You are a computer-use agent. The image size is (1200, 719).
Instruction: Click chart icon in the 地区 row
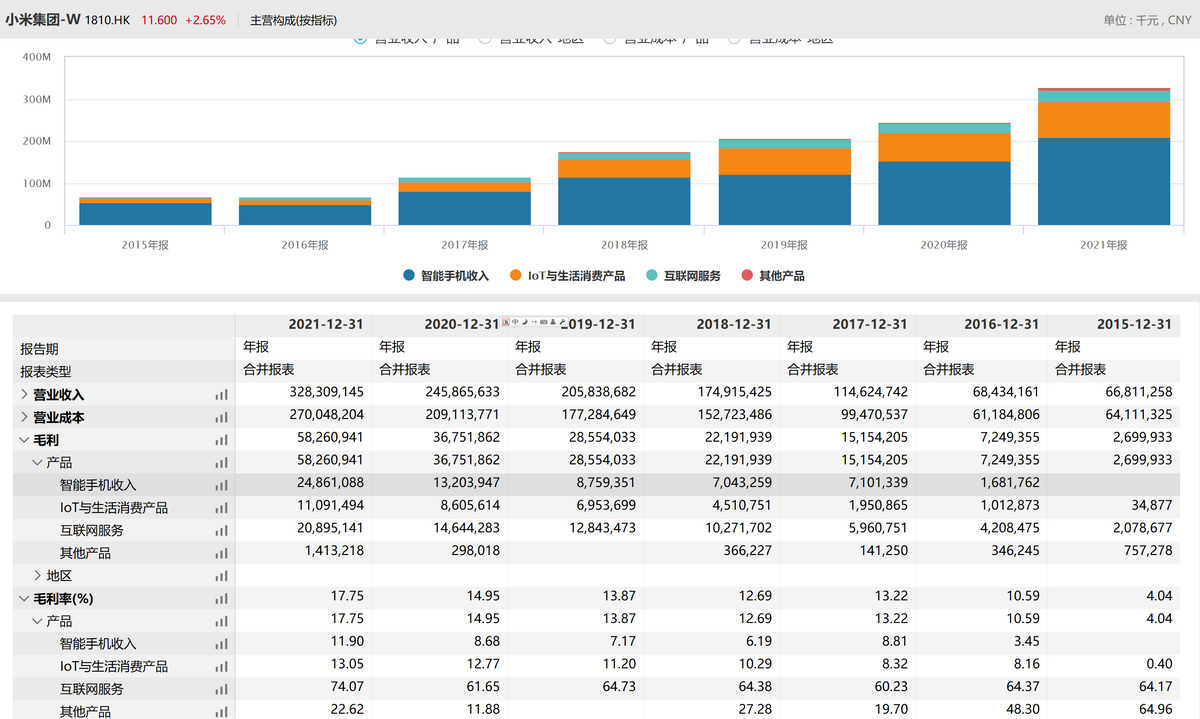tap(221, 576)
